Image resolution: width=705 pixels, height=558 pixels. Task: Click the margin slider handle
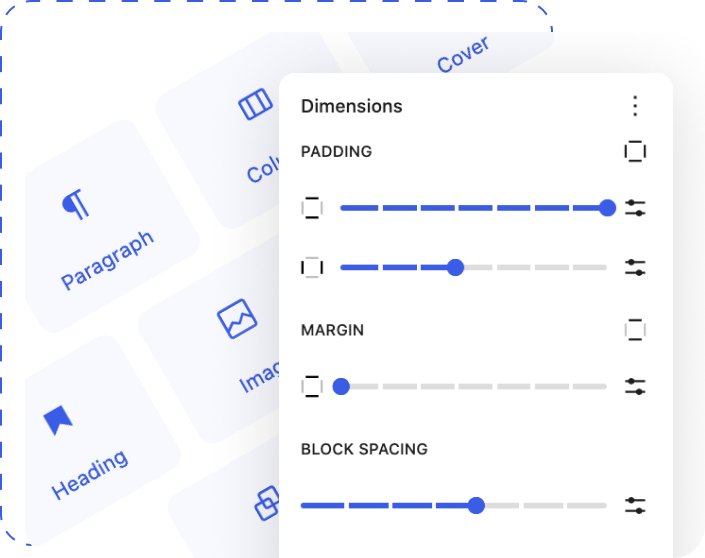[x=341, y=386]
